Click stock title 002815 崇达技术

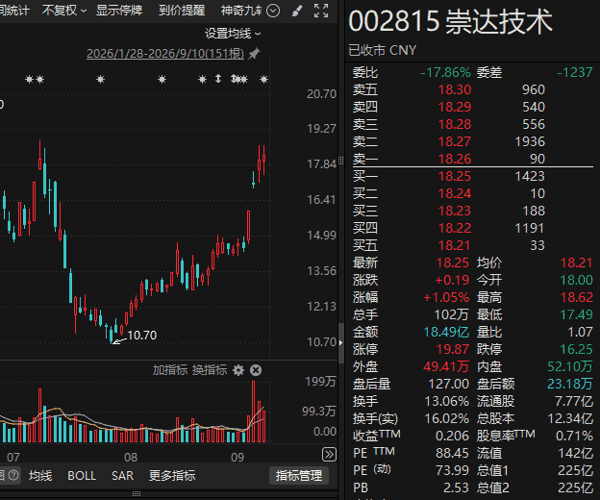point(450,21)
